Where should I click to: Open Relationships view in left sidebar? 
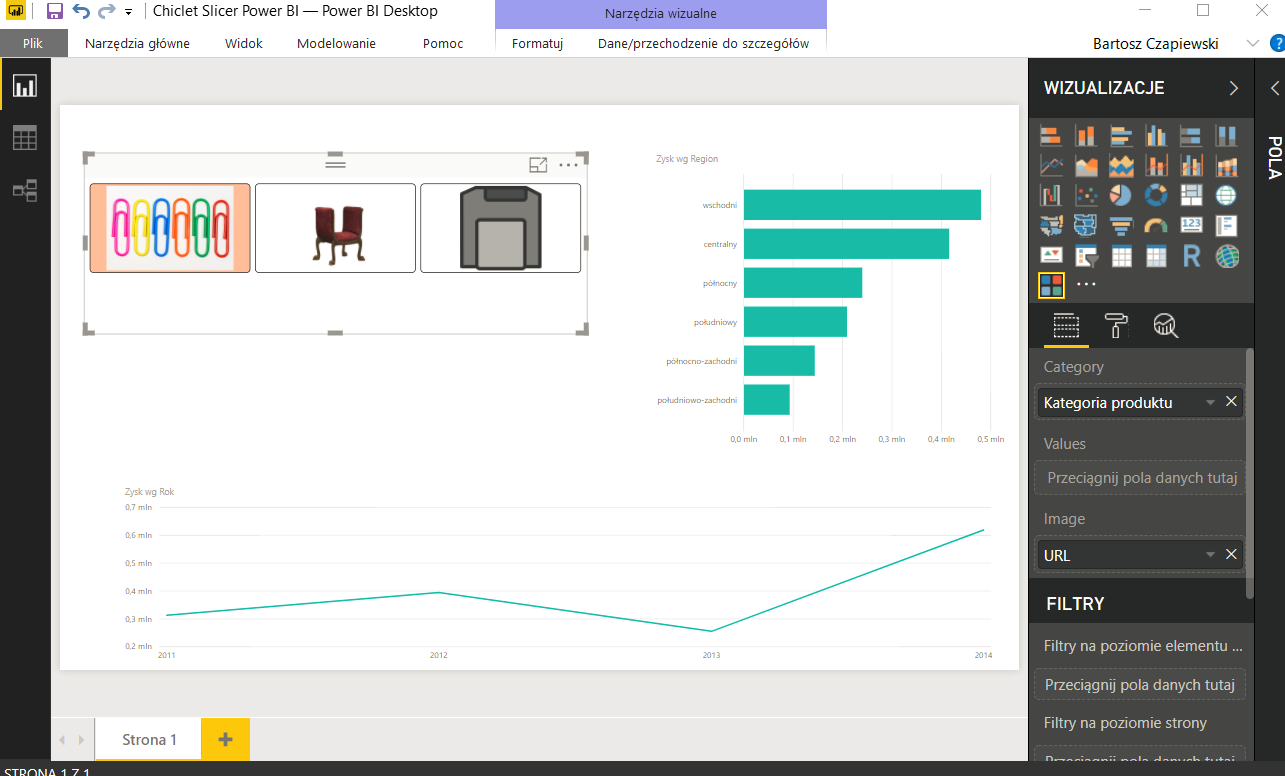24,190
